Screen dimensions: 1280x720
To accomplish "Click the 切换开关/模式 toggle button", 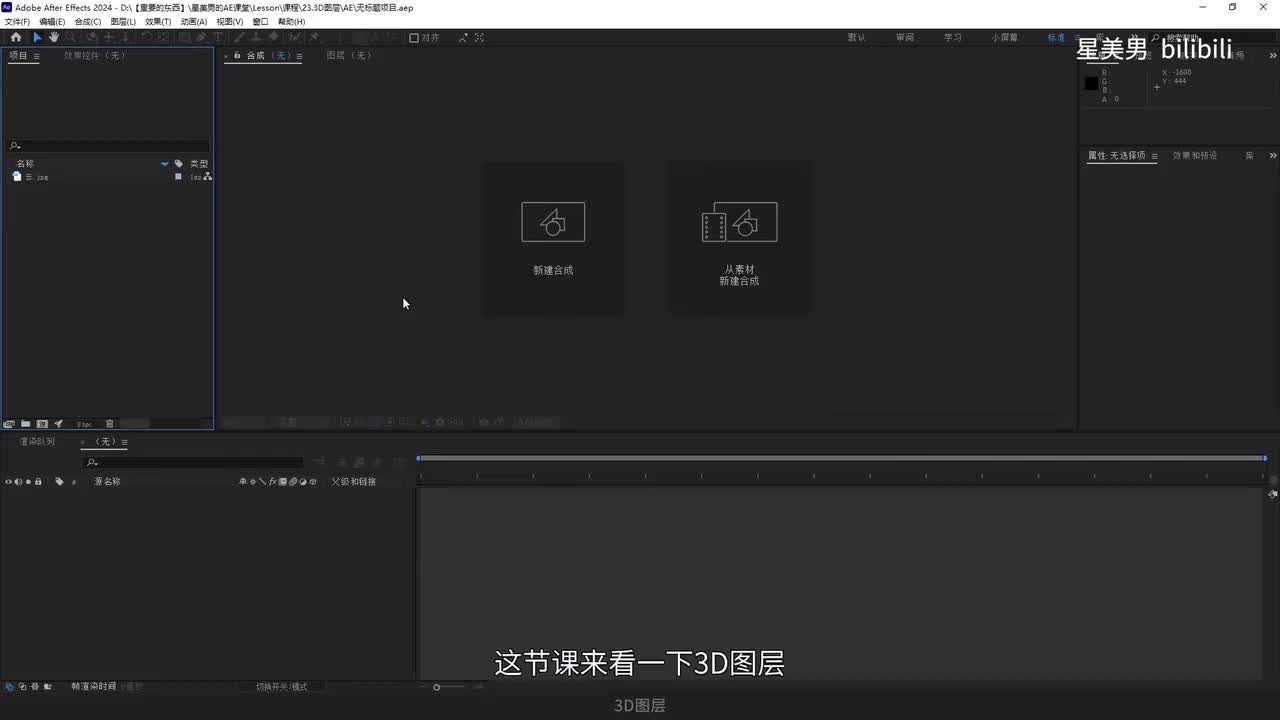I will 281,687.
